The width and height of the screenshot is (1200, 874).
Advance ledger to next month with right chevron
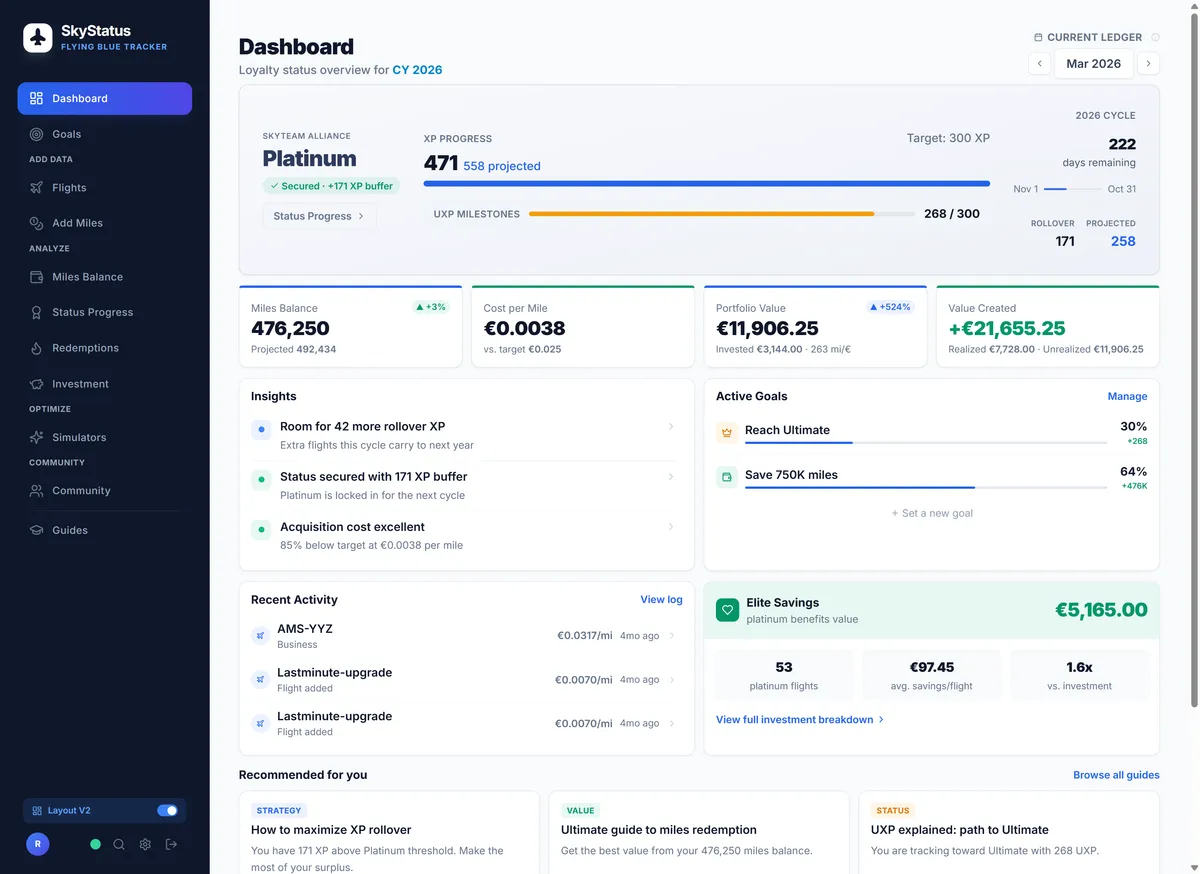pyautogui.click(x=1148, y=63)
